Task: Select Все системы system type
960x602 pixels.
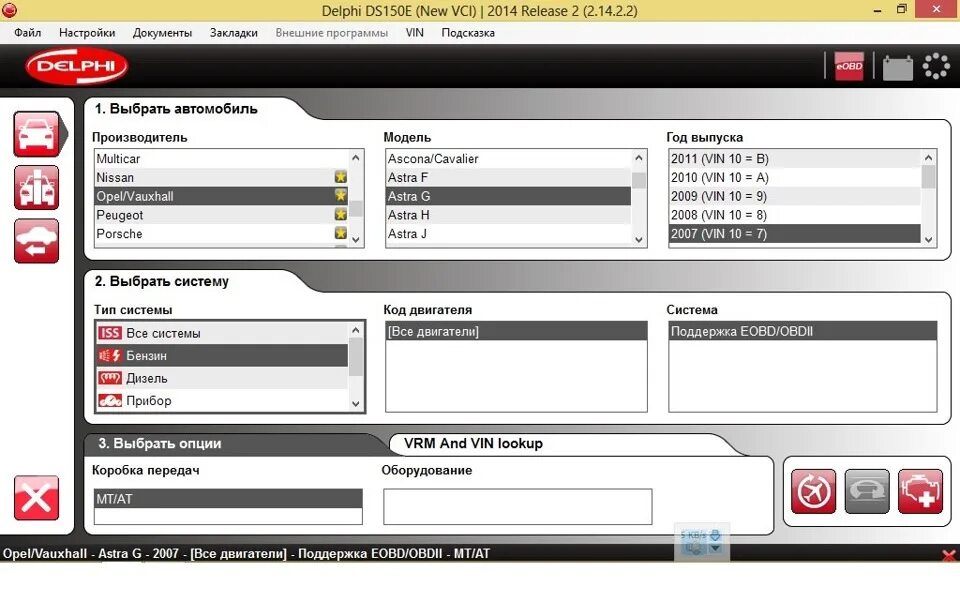Action: tap(222, 333)
